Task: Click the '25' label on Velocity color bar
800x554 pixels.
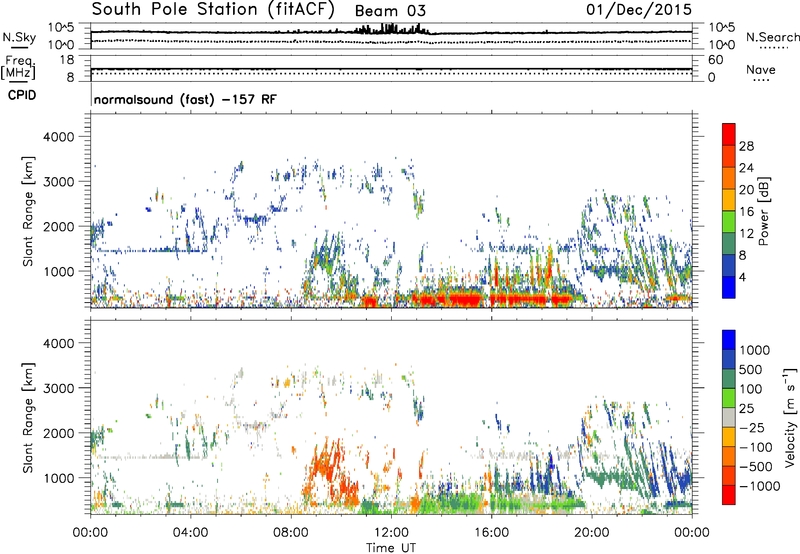Action: pos(746,409)
